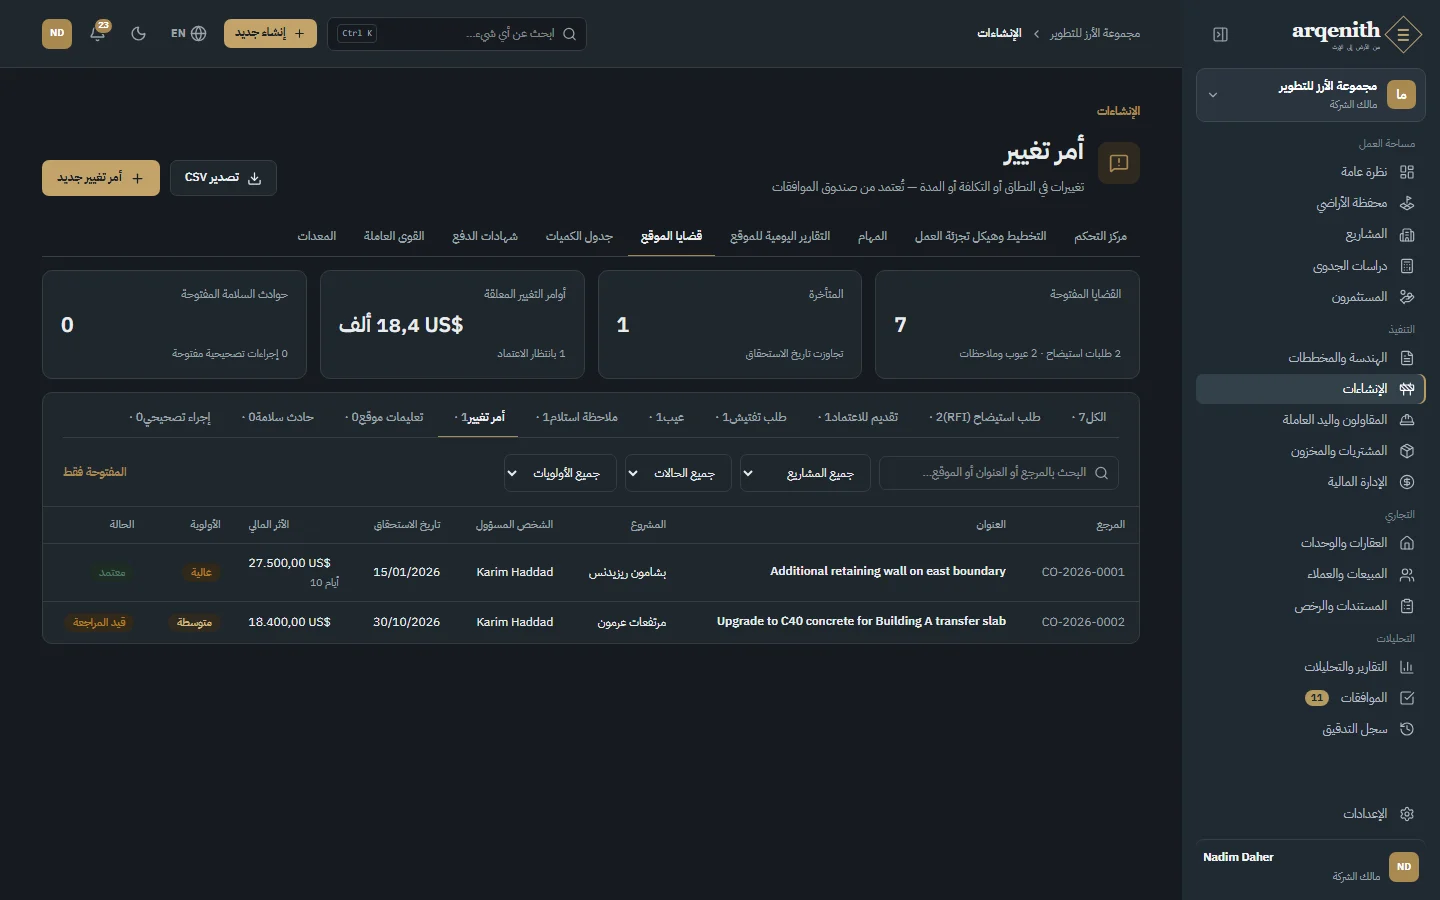
Task: Open نظرة عامة overview icon
Action: point(1407,172)
